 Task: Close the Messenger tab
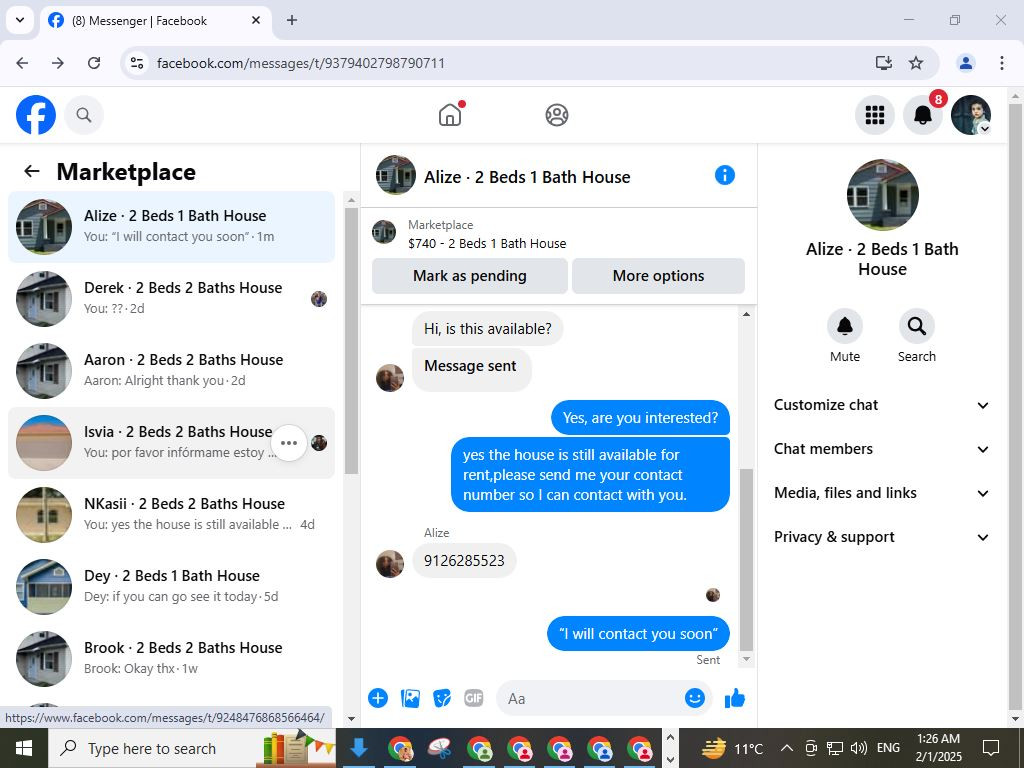coord(256,20)
